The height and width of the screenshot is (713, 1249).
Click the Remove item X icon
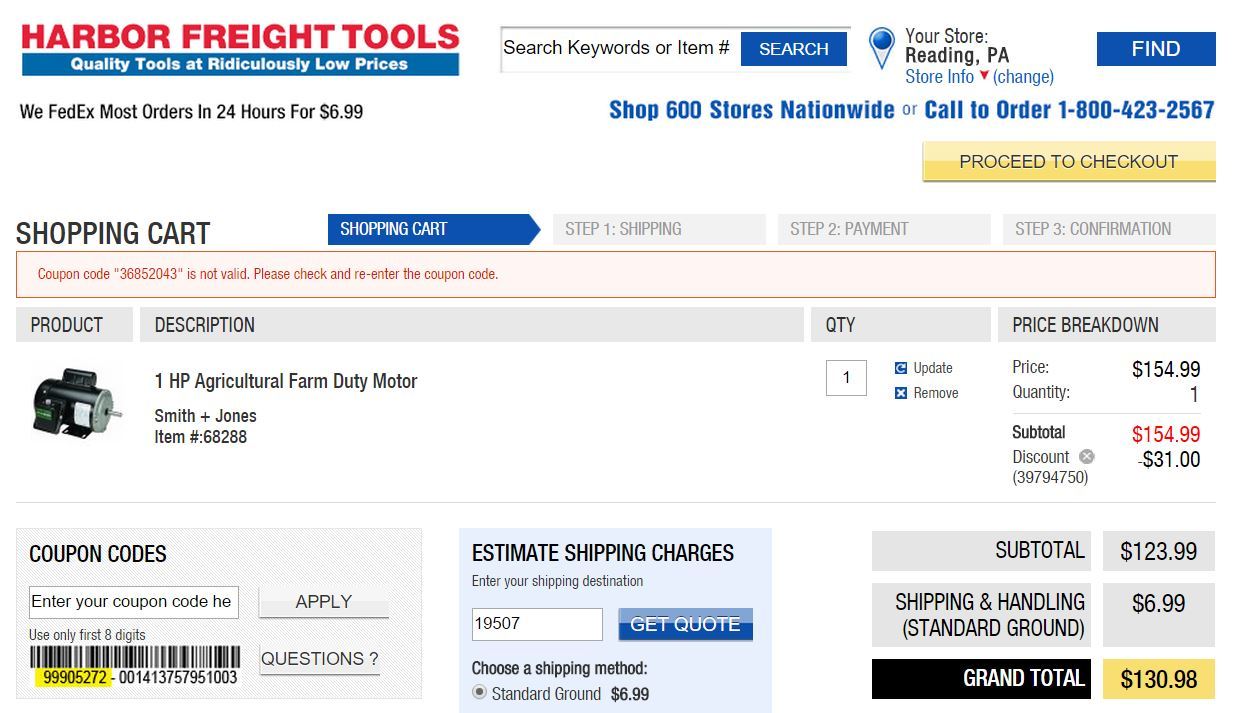(x=901, y=393)
